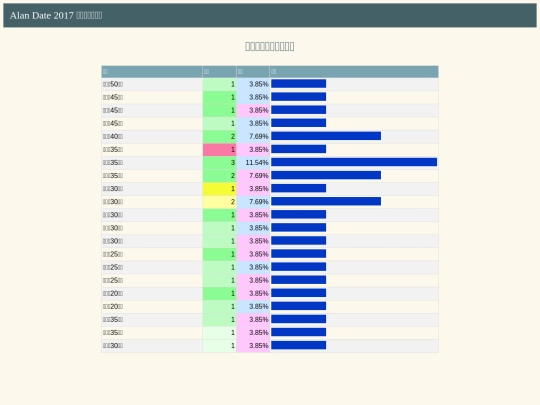The height and width of the screenshot is (405, 540).
Task: Click the 11.54% percentage cell
Action: coord(253,163)
